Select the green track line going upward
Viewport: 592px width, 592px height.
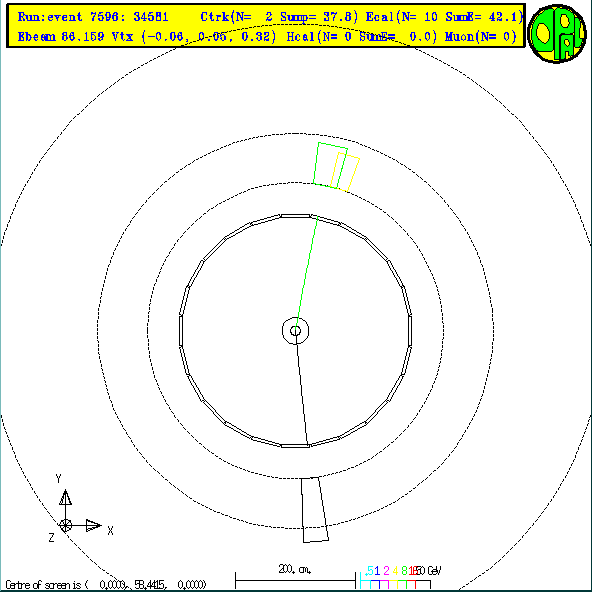[x=307, y=274]
